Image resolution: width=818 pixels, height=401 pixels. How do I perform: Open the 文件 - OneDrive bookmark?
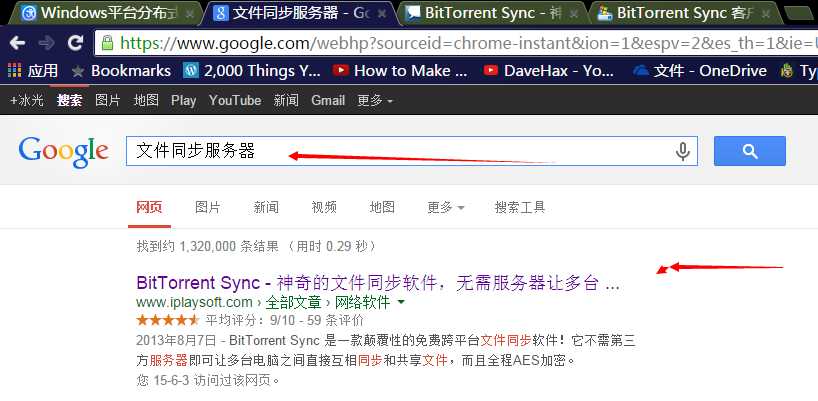(x=700, y=70)
